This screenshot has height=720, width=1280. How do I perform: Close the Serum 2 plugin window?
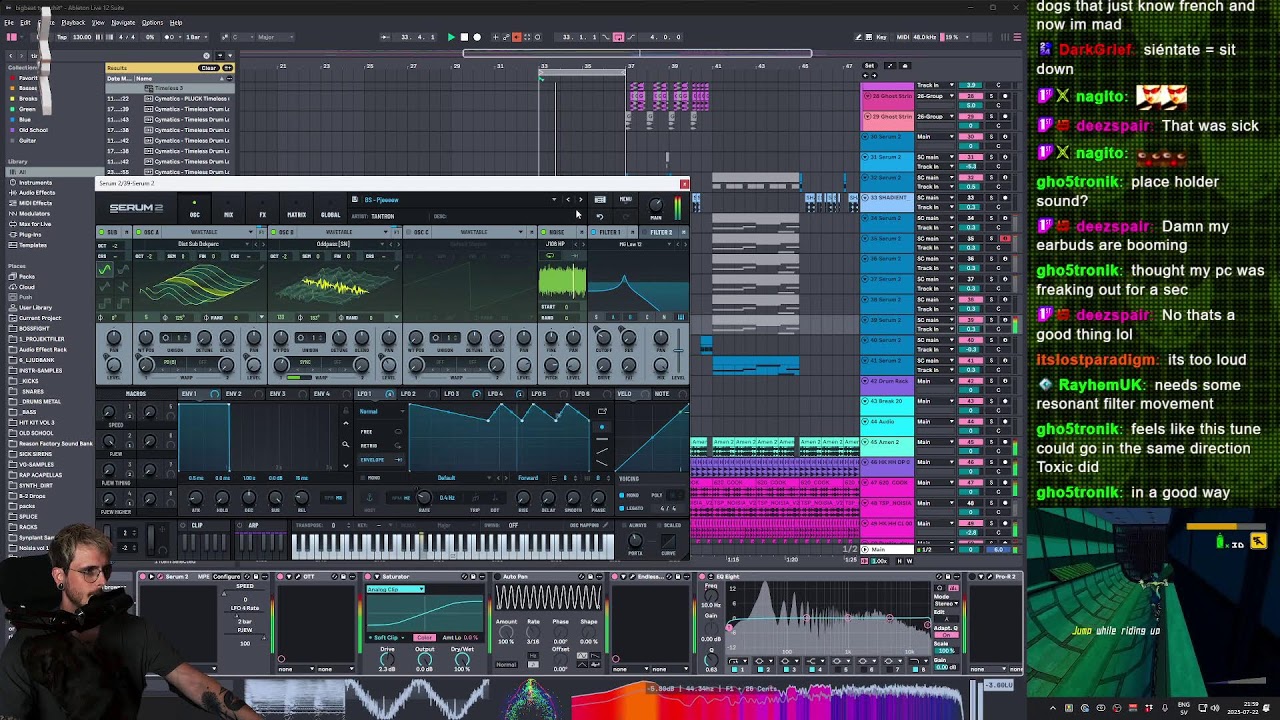[x=684, y=184]
